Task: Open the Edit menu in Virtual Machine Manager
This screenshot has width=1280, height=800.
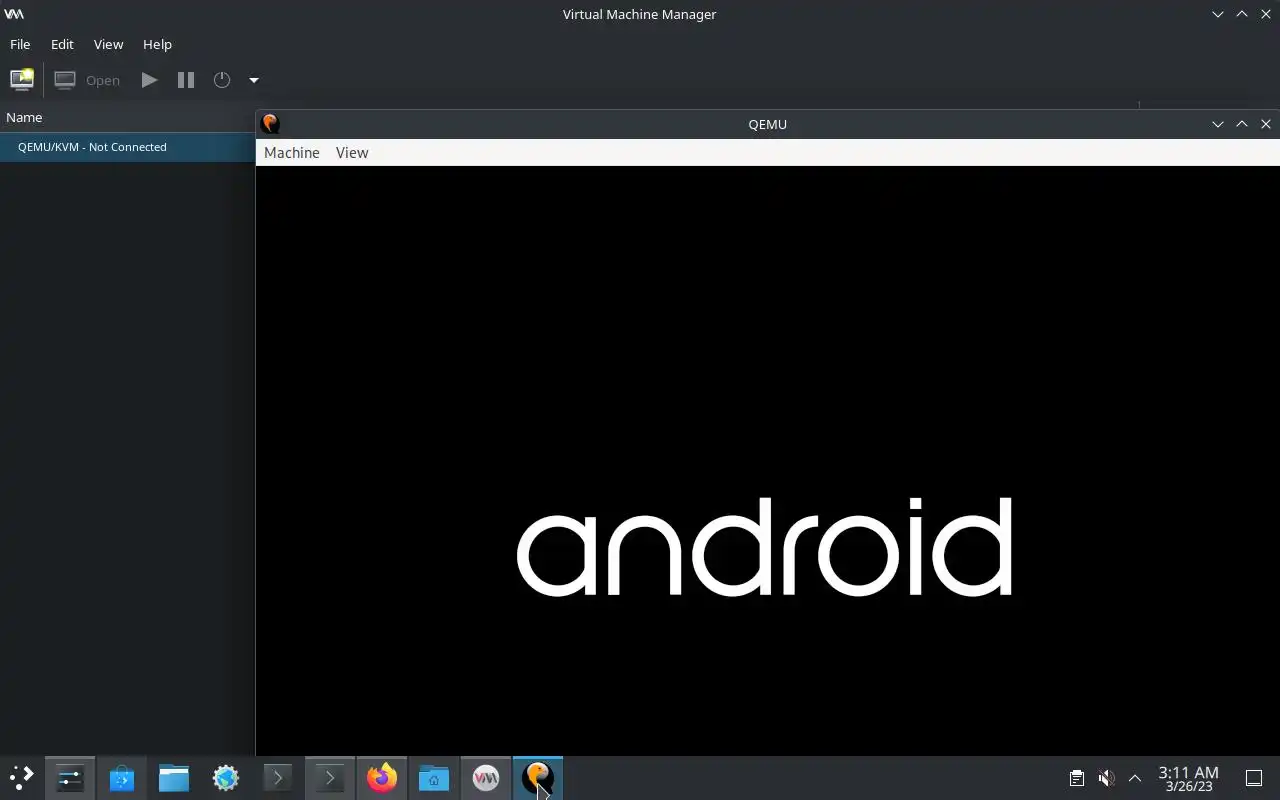Action: tap(62, 44)
